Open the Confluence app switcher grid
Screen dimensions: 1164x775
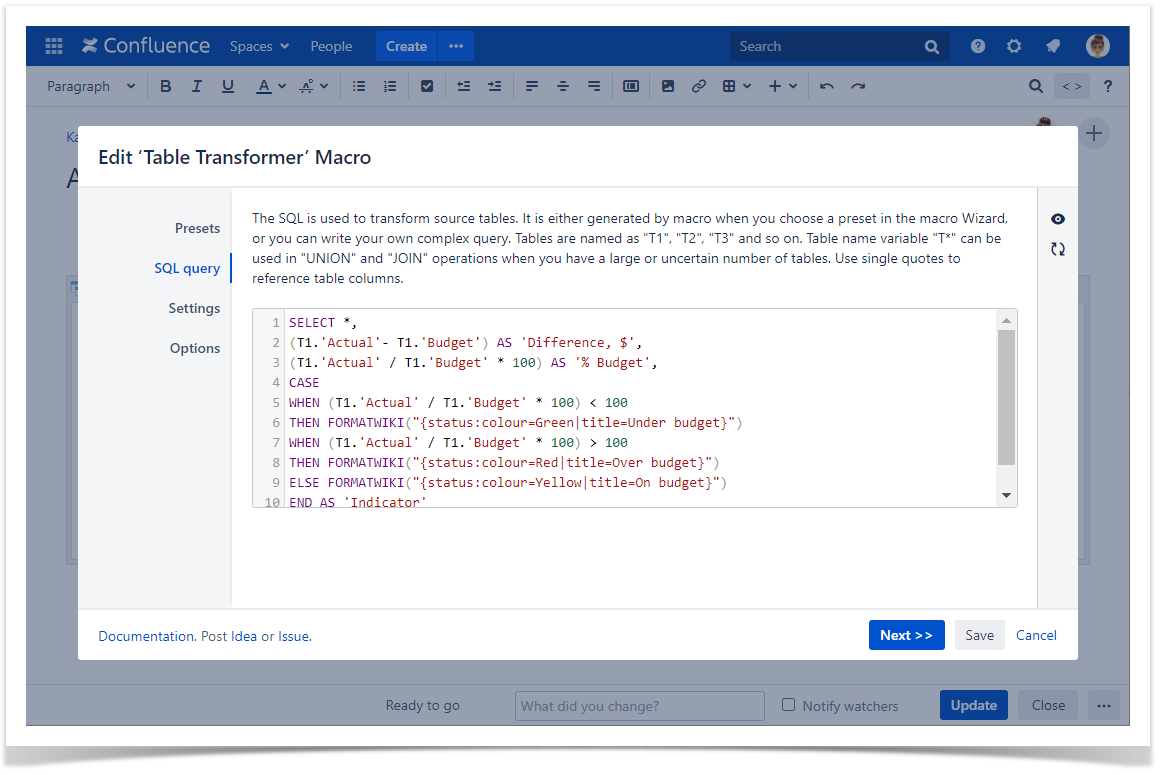point(54,46)
